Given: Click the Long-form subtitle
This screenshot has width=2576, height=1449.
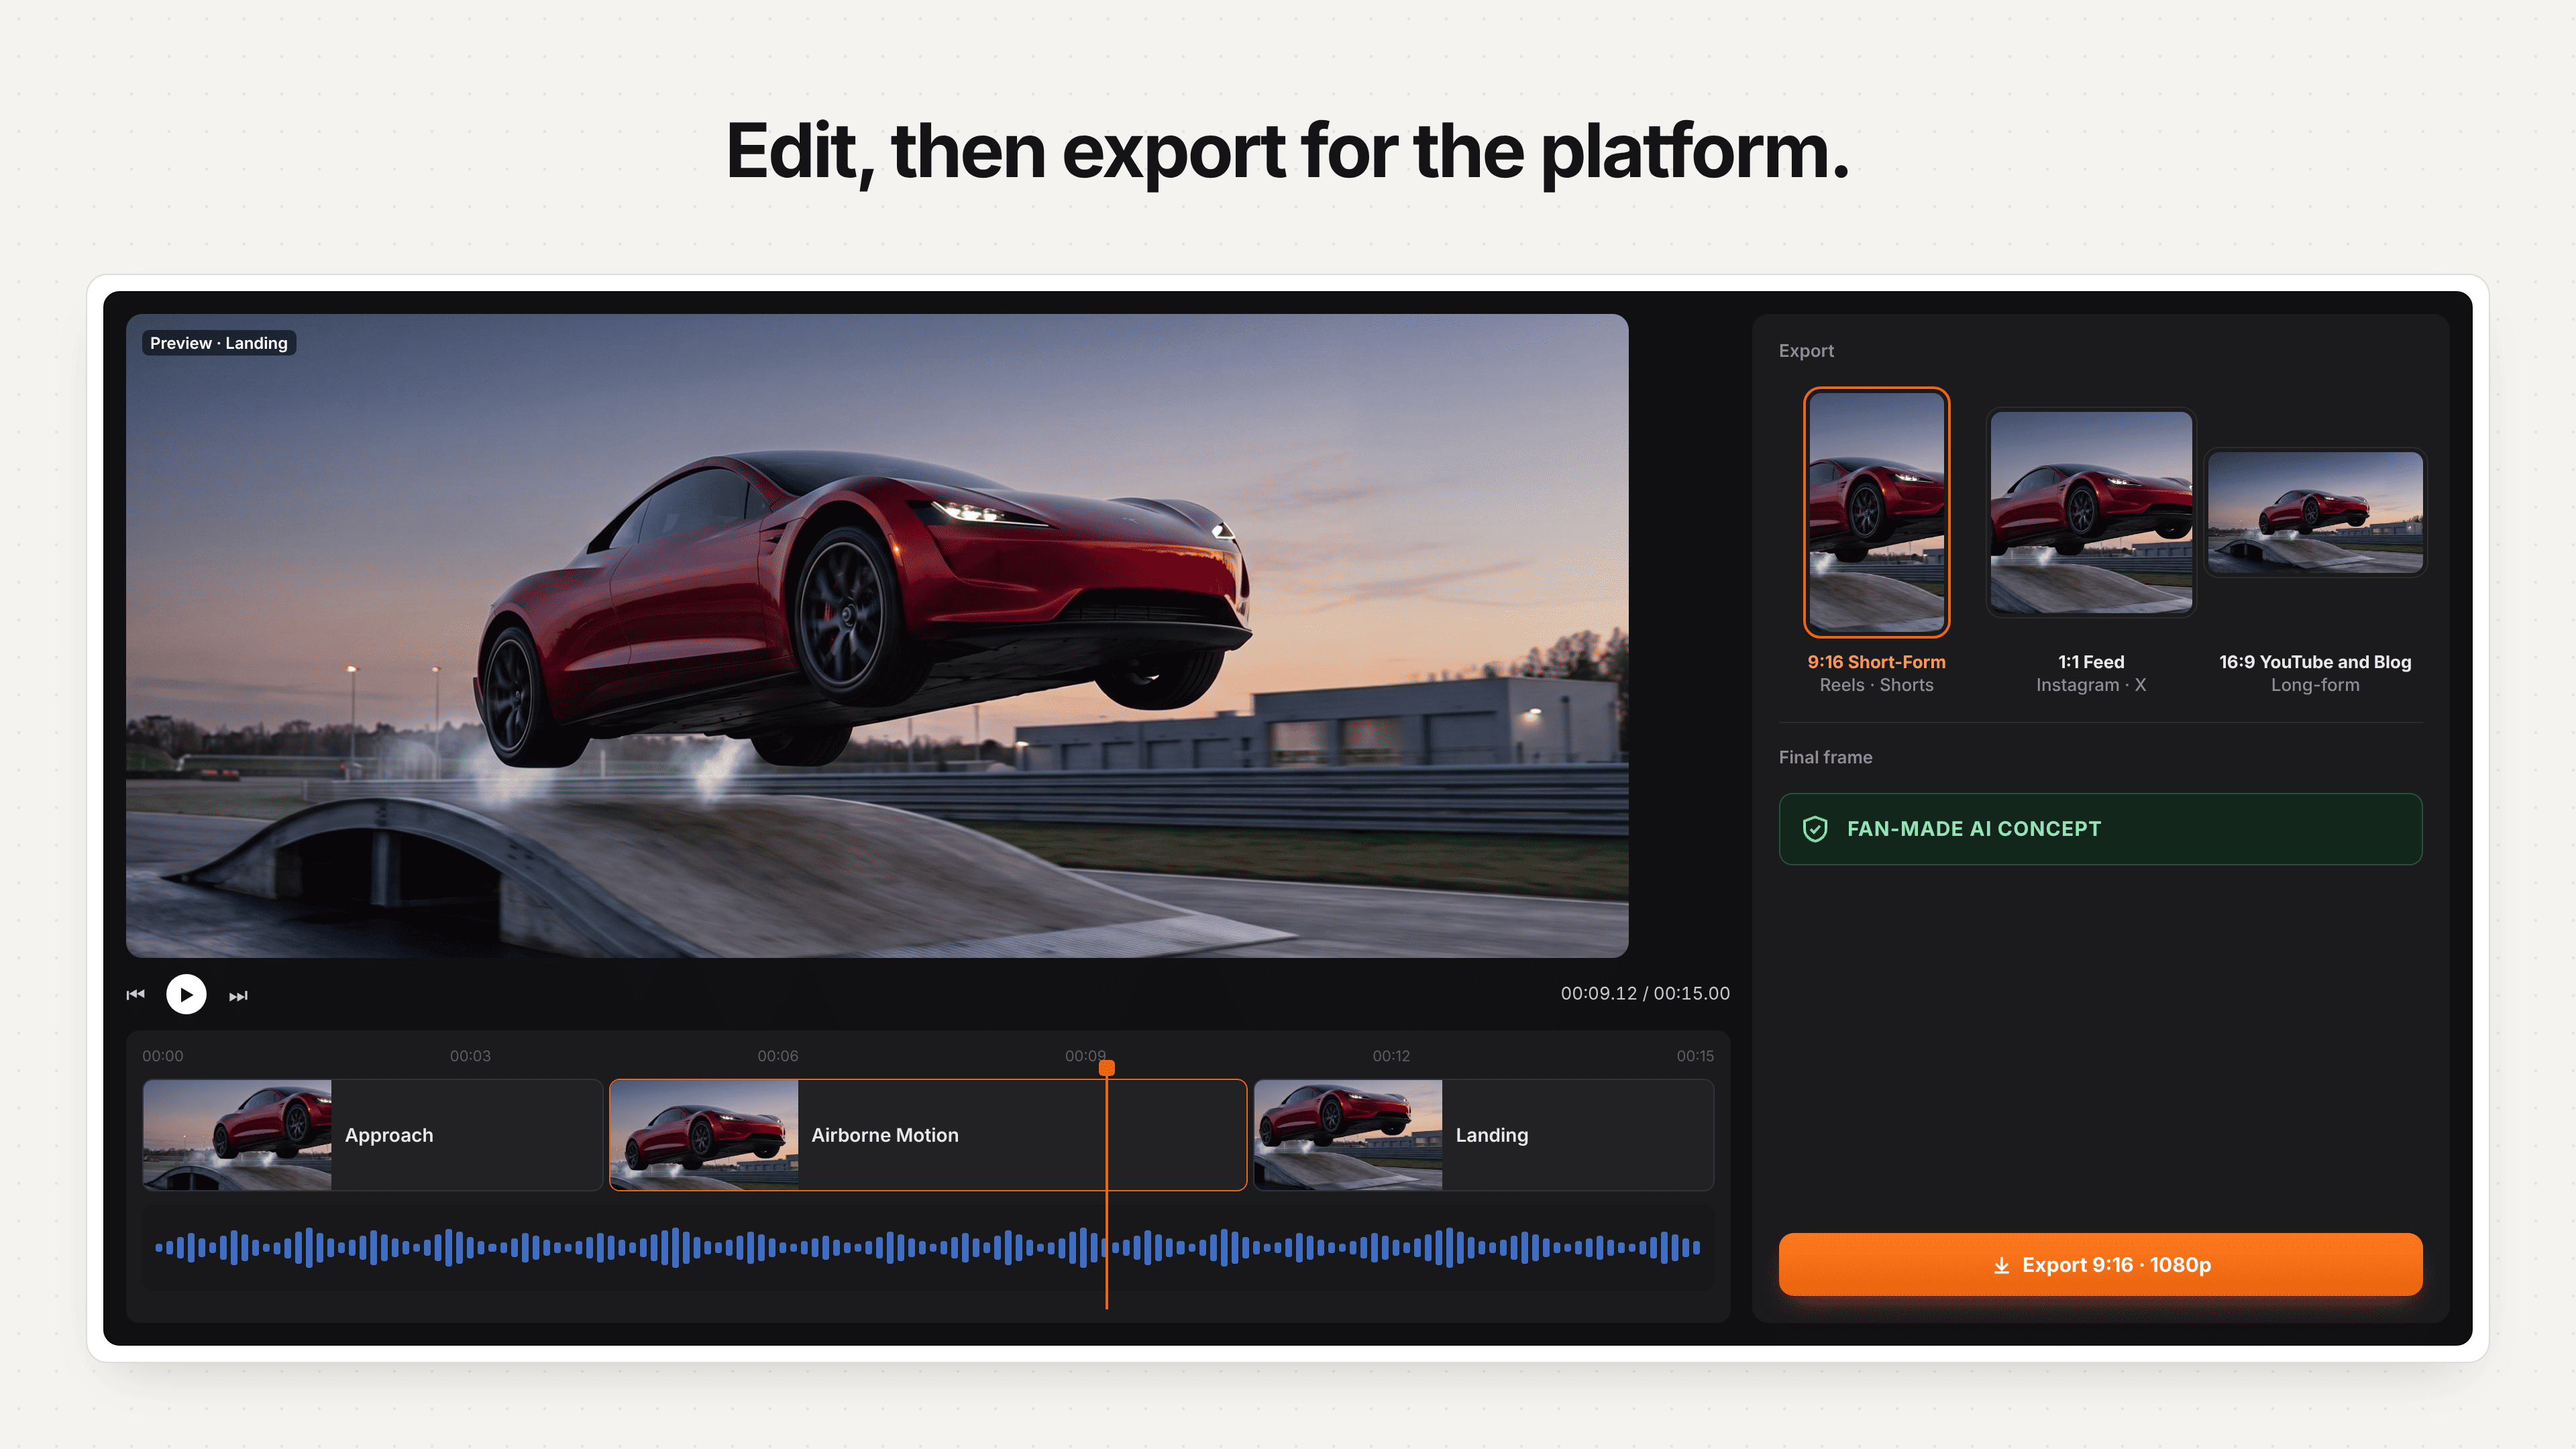Looking at the screenshot, I should tap(2315, 685).
